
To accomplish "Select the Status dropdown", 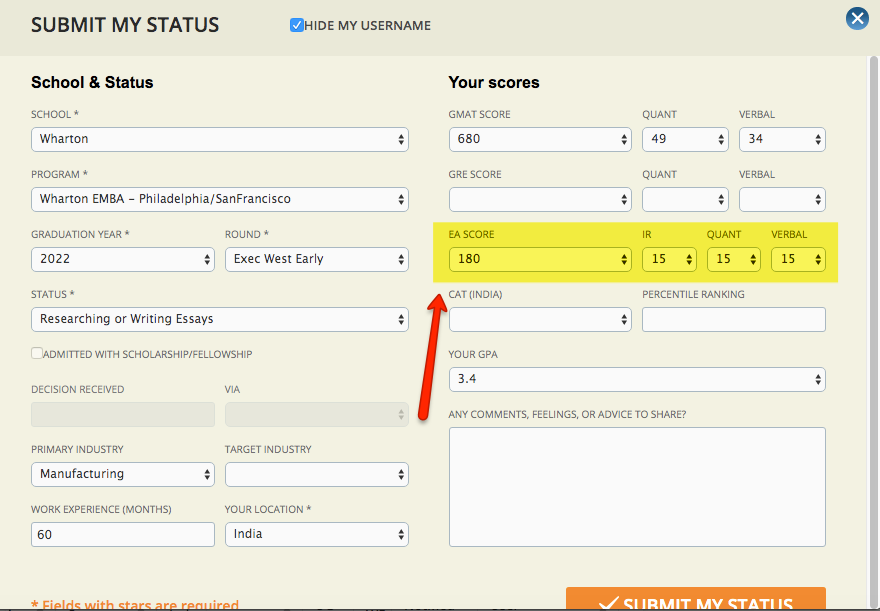I will 219,319.
